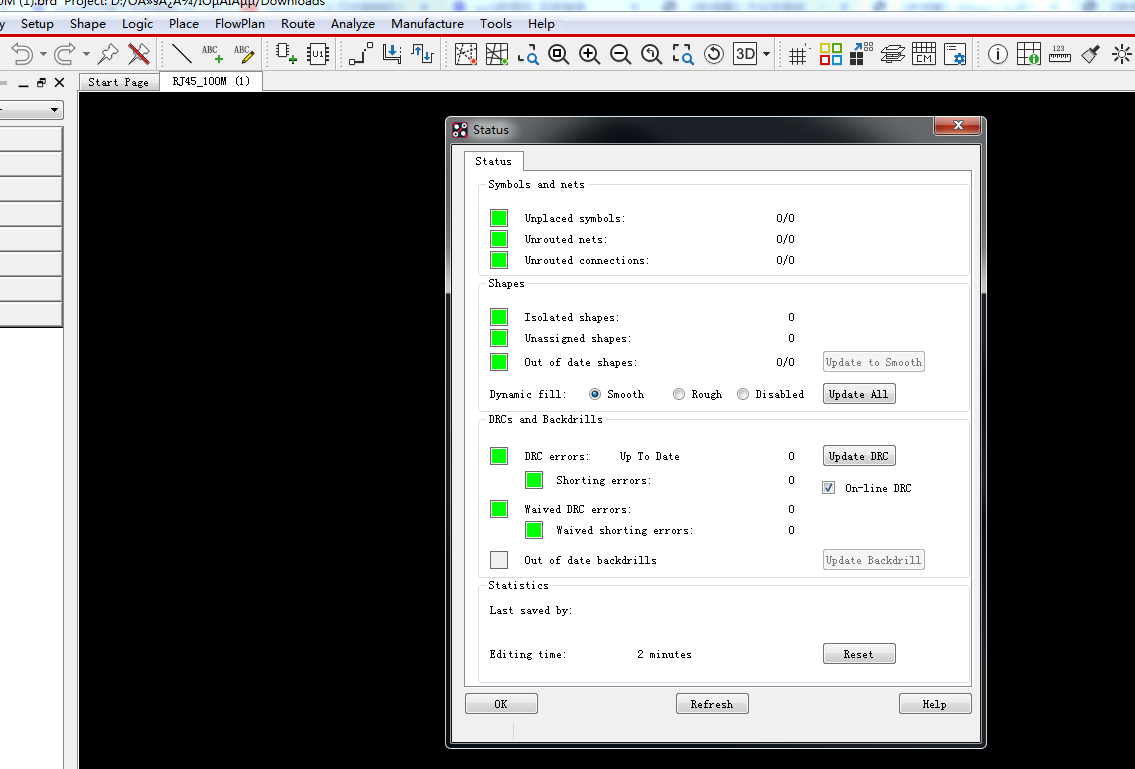The height and width of the screenshot is (769, 1135).
Task: Click the grid with green info icon
Action: 1029,54
